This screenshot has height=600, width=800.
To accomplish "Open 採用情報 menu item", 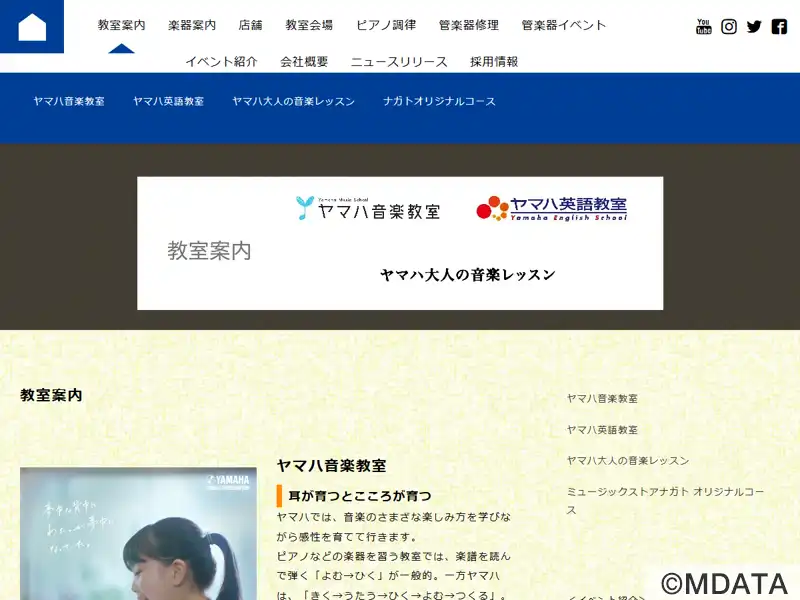I will (x=494, y=62).
